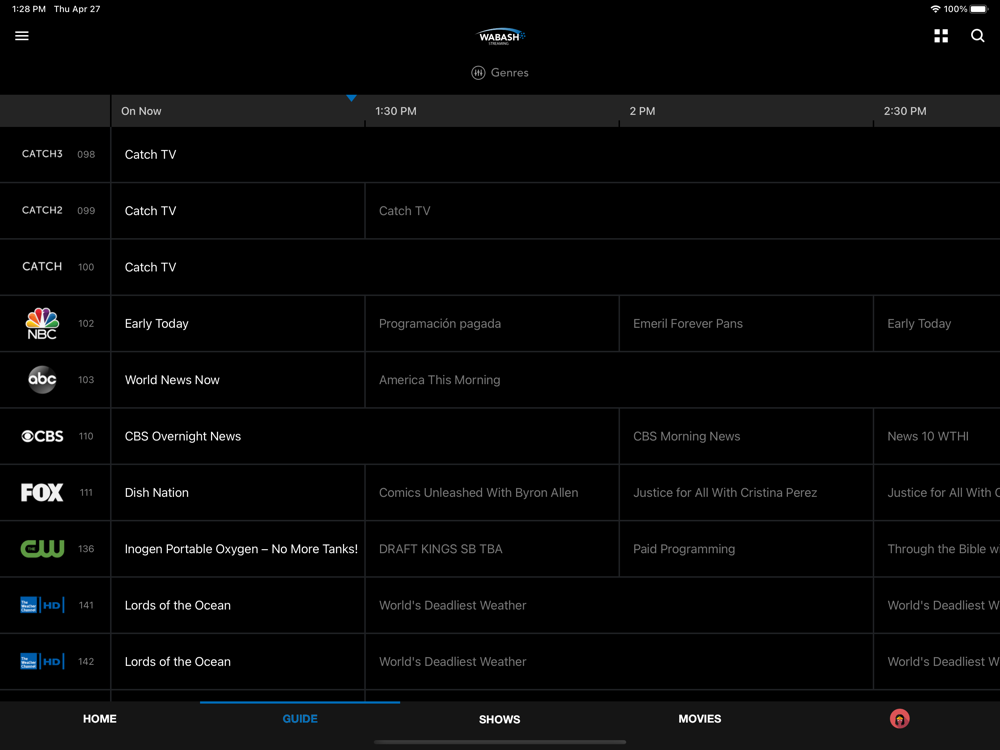Select Weather Channel HD logo on 141
1000x750 pixels.
[42, 605]
